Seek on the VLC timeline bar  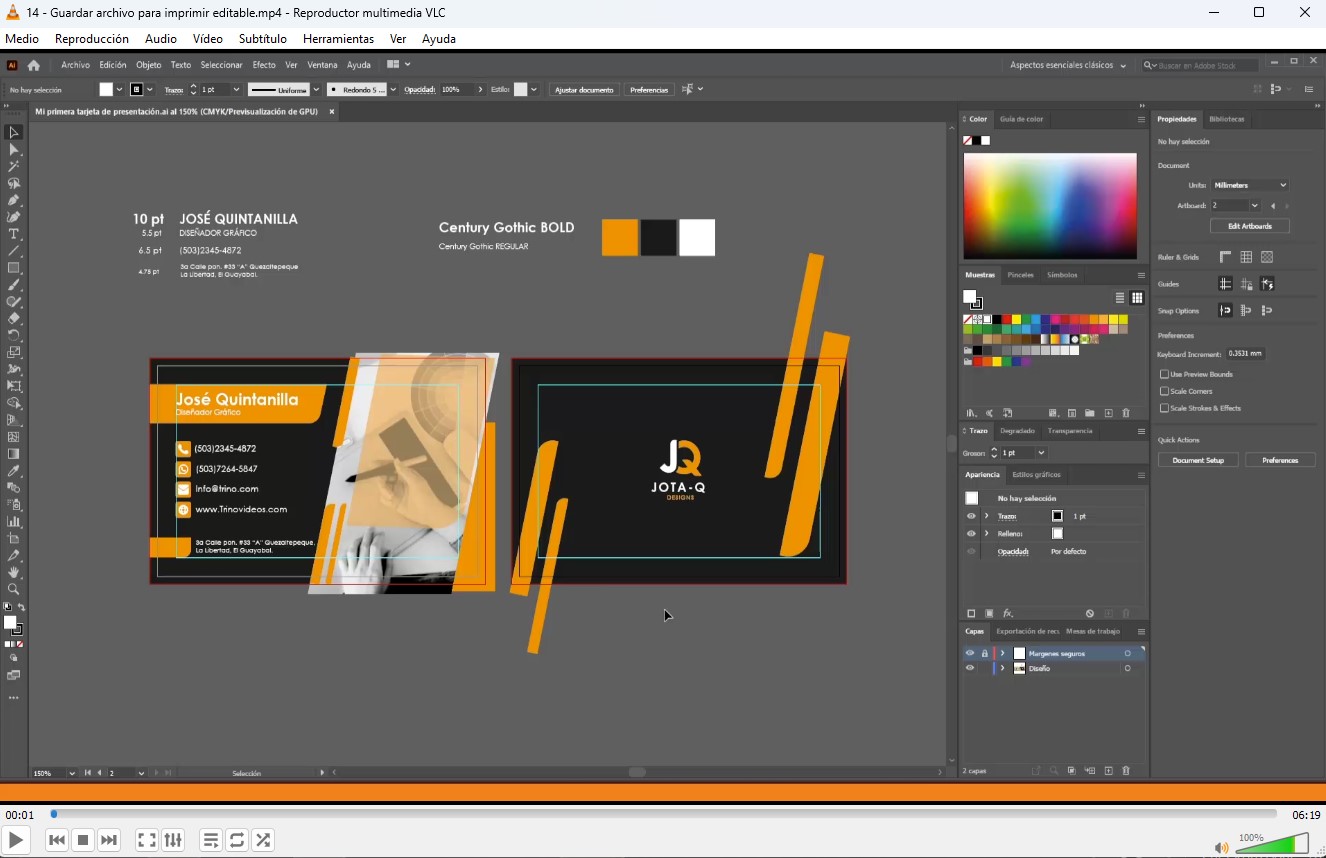pos(664,814)
